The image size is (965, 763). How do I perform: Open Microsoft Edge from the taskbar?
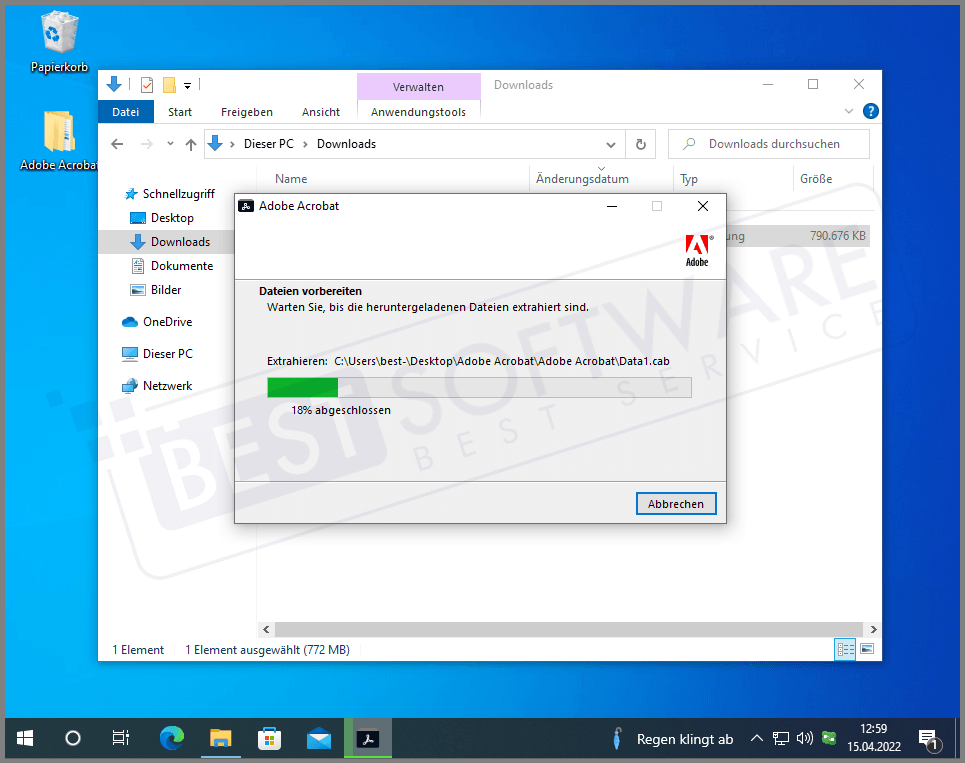tap(171, 738)
